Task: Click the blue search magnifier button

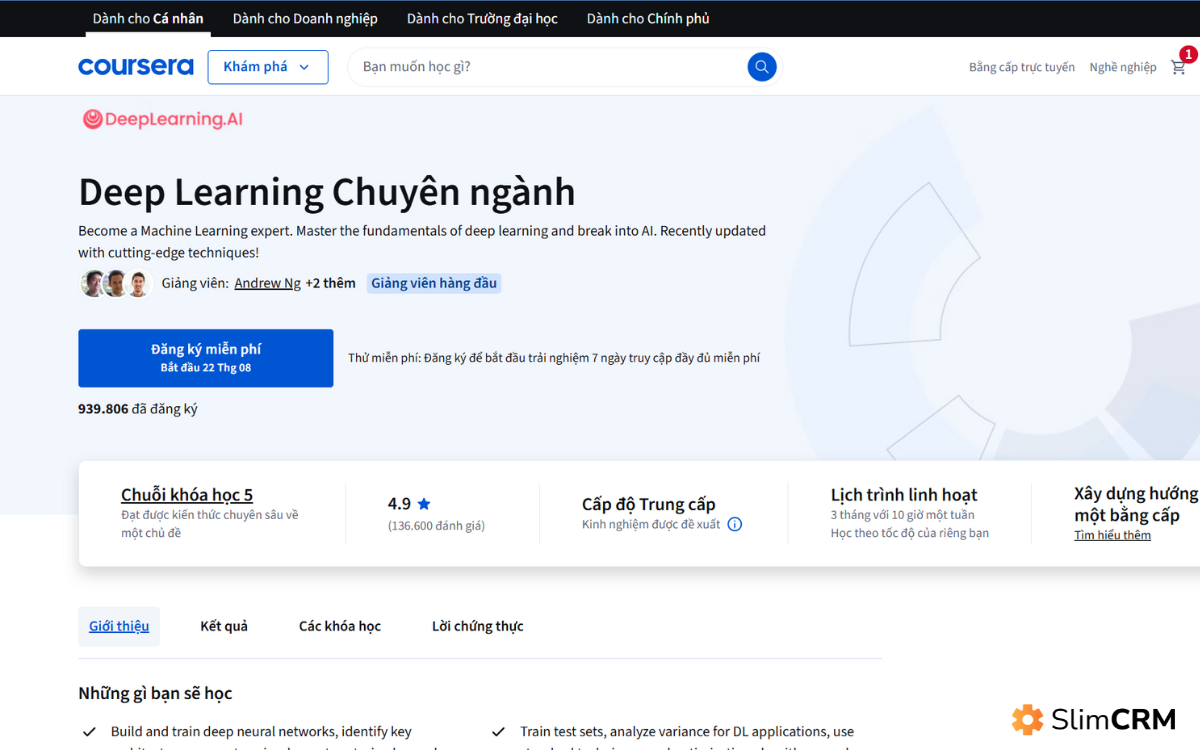Action: (x=762, y=67)
